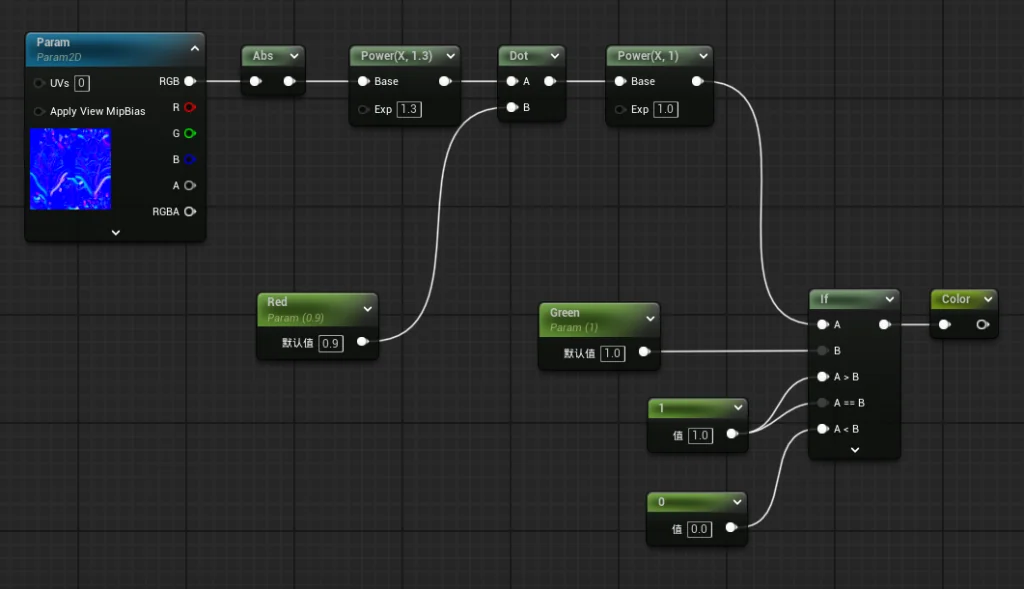Viewport: 1024px width, 589px height.
Task: Click Green default value field 1.0
Action: click(613, 353)
